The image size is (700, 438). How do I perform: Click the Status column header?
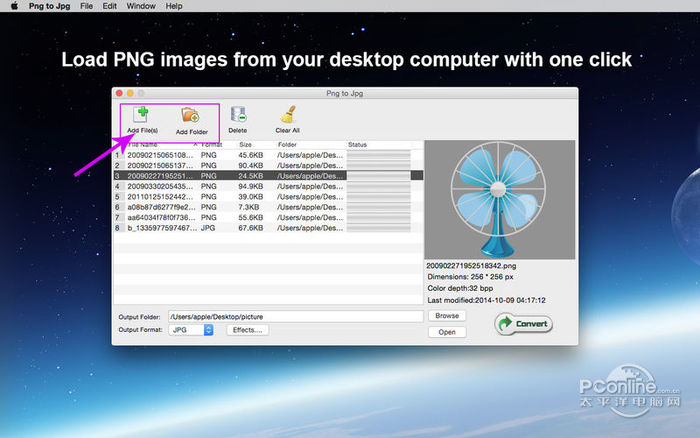point(357,145)
